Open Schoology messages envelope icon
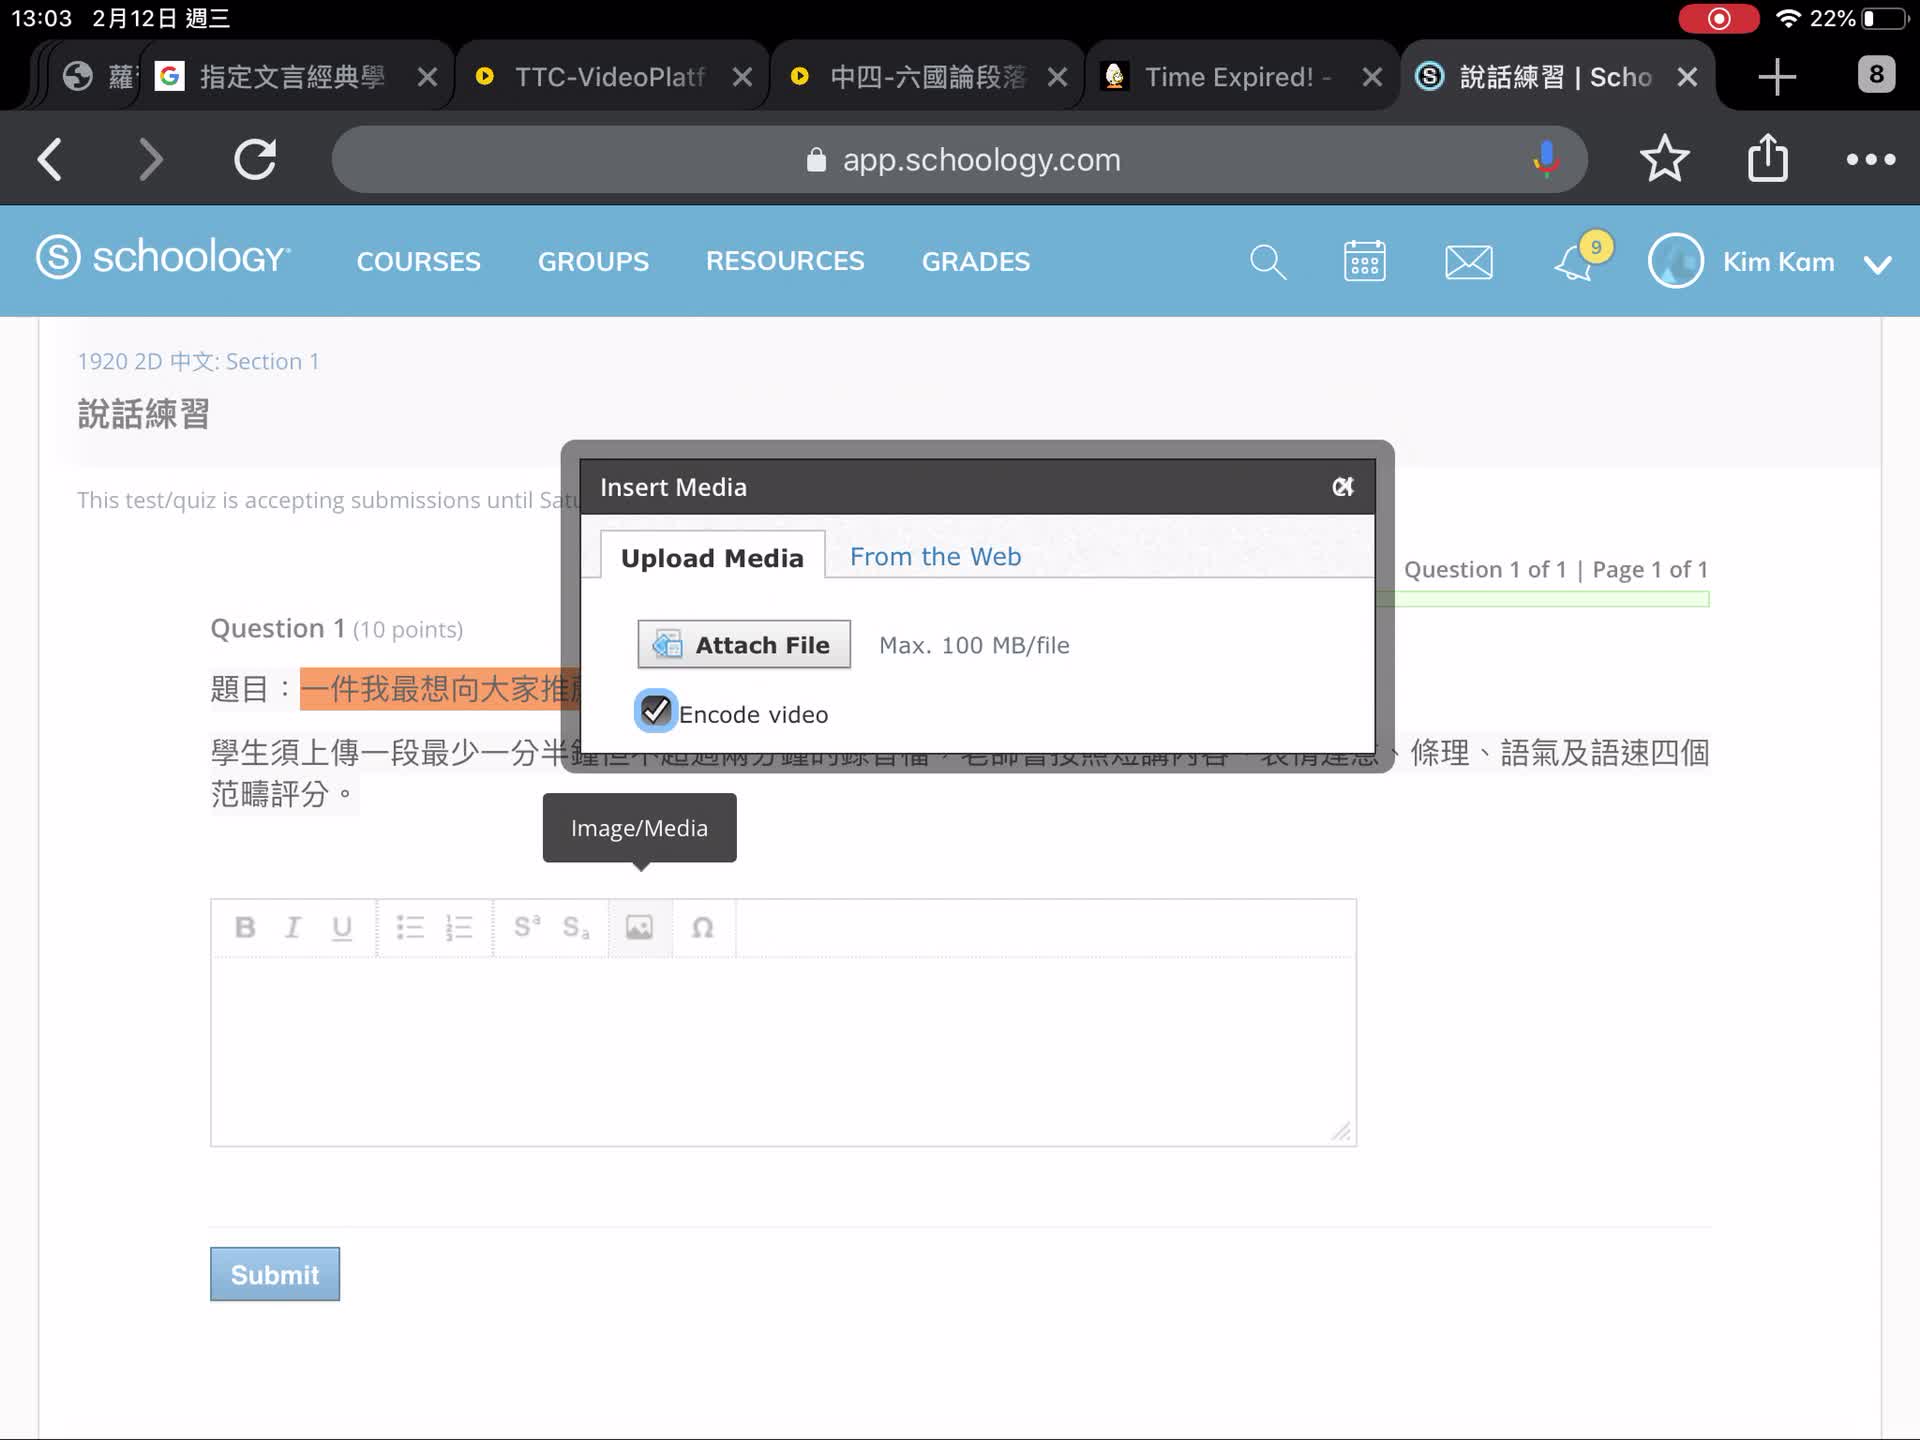Screen dimensions: 1920x1440 [x=1469, y=261]
